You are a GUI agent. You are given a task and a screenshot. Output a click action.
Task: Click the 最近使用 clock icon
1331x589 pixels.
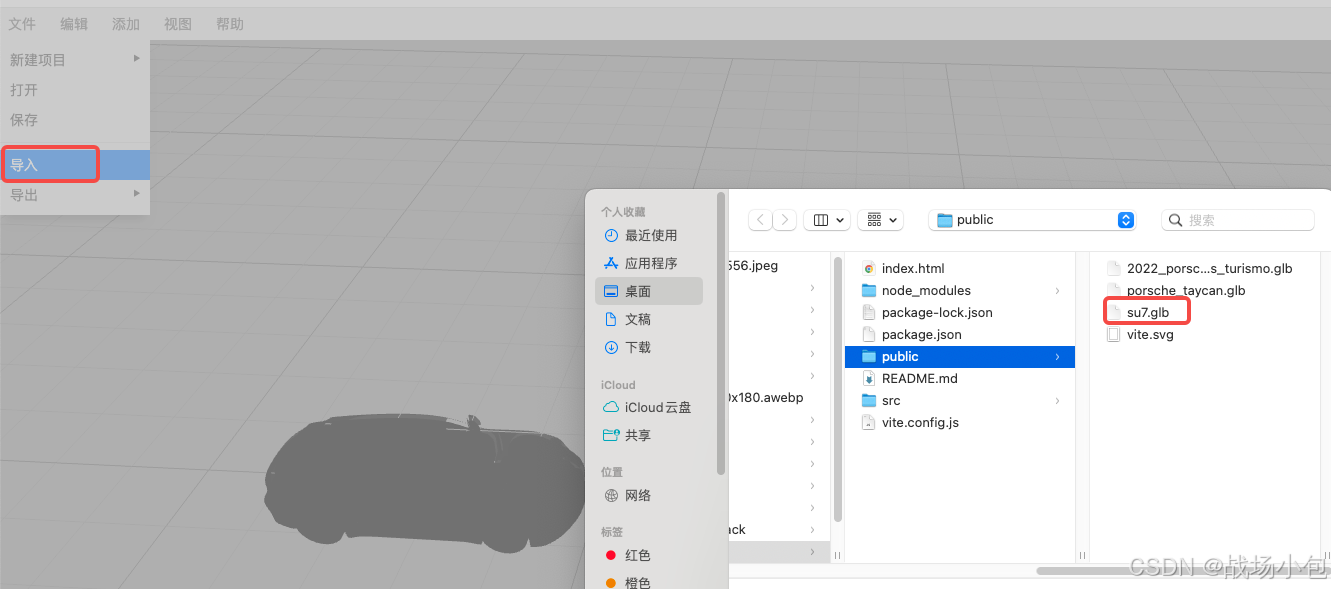[x=612, y=236]
